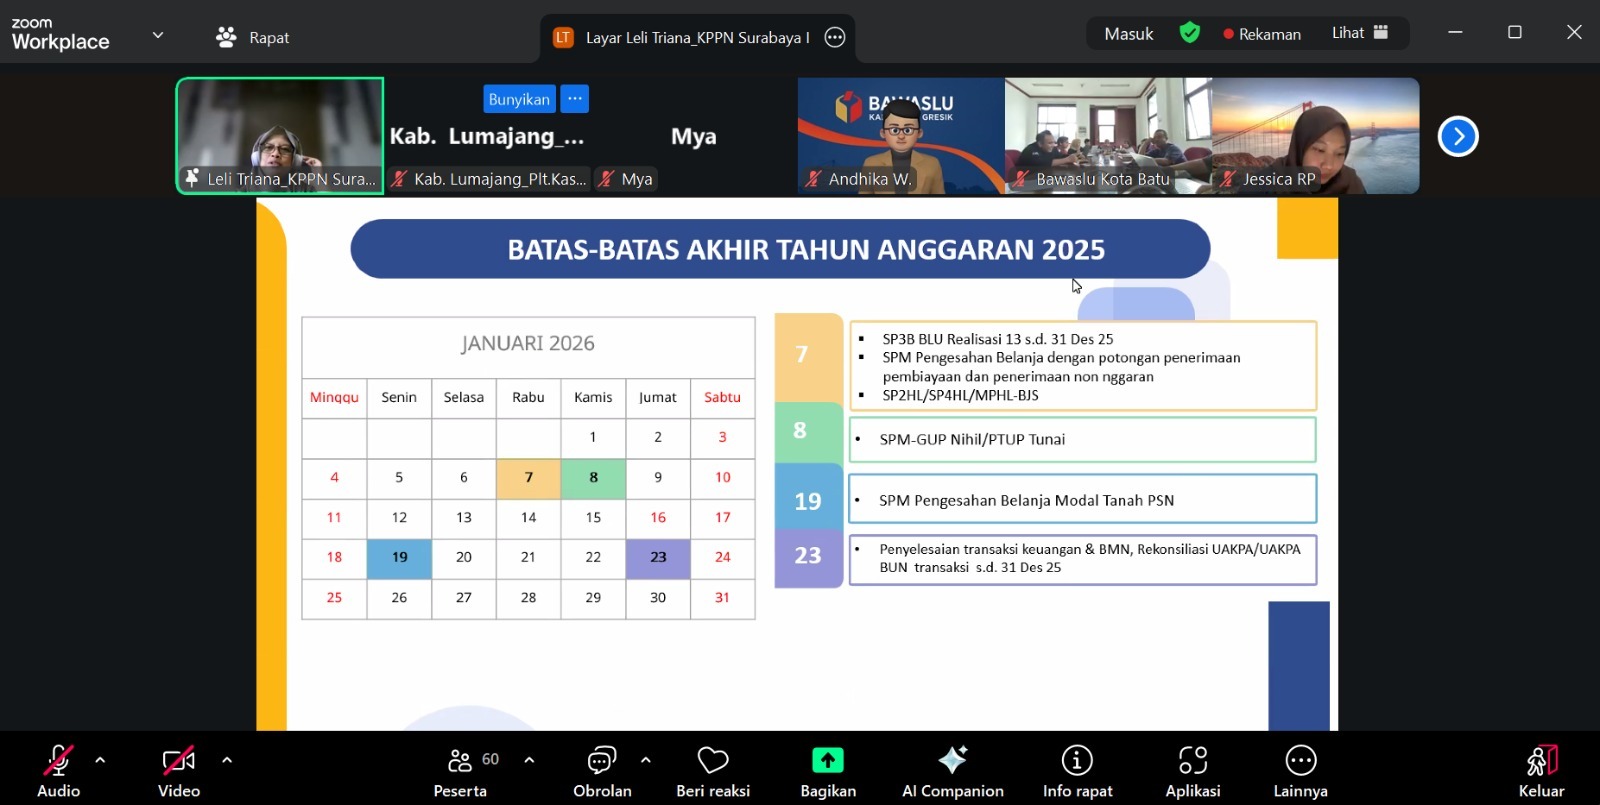Screen dimensions: 1600x805
Task: Click purple highlighted date 23 in calendar
Action: coord(658,558)
